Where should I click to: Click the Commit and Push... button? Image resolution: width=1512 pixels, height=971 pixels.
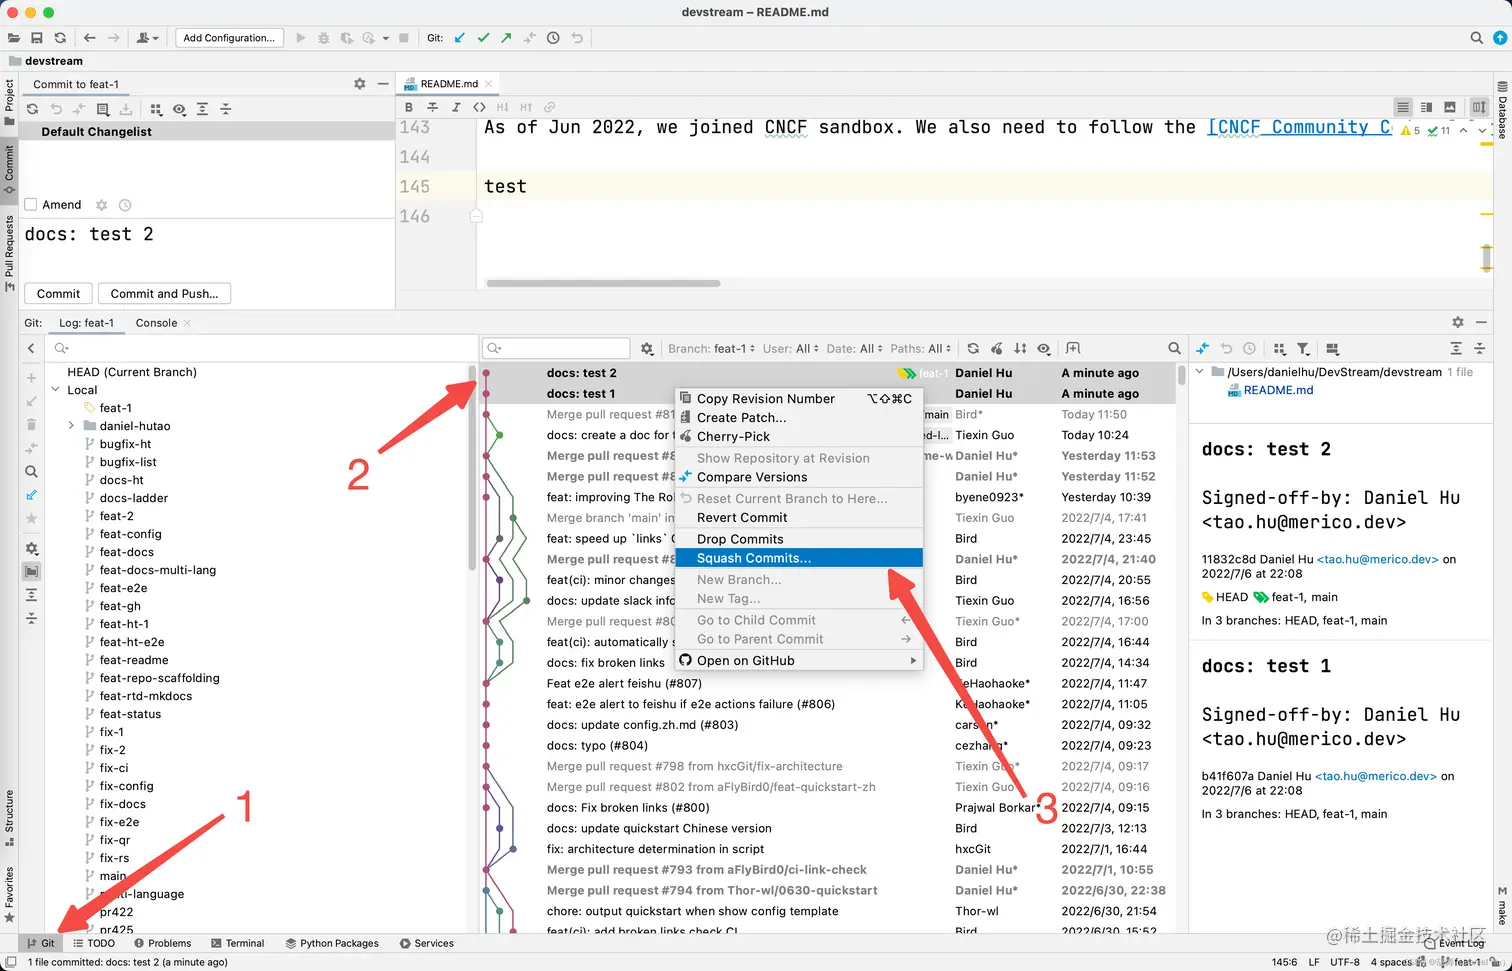click(x=164, y=294)
